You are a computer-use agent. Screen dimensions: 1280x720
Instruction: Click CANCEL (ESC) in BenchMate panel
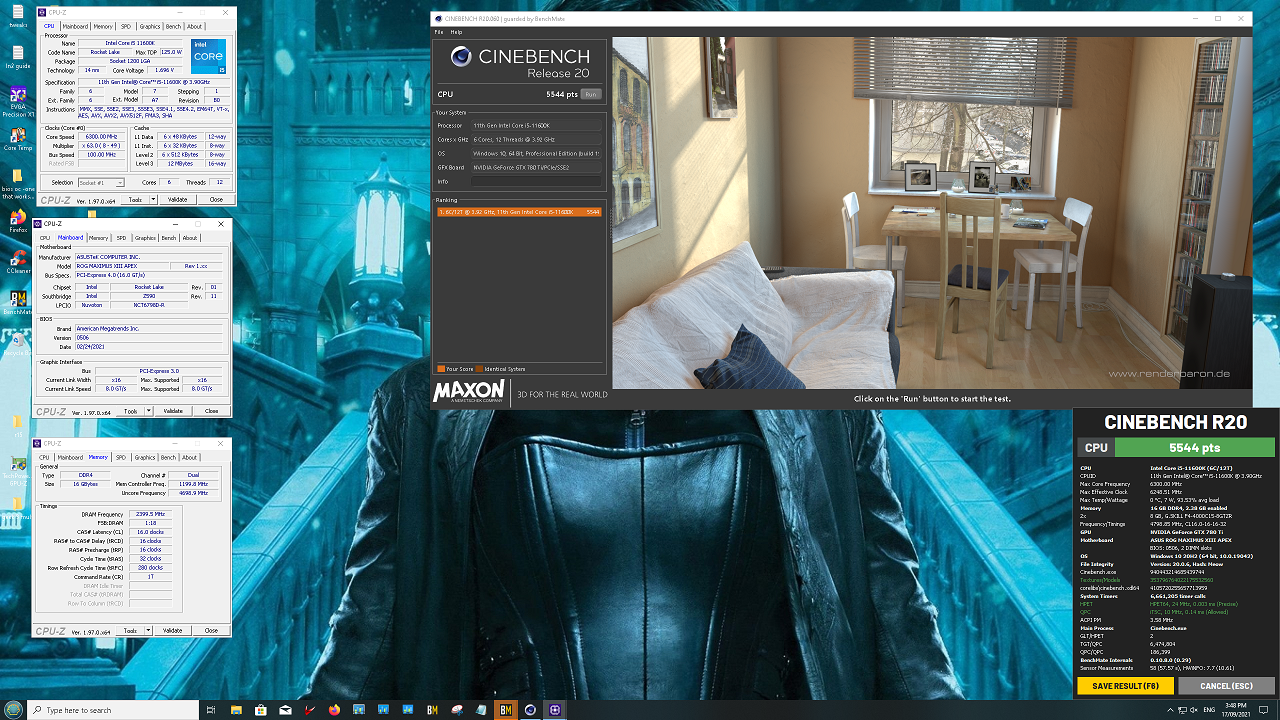pos(1227,686)
